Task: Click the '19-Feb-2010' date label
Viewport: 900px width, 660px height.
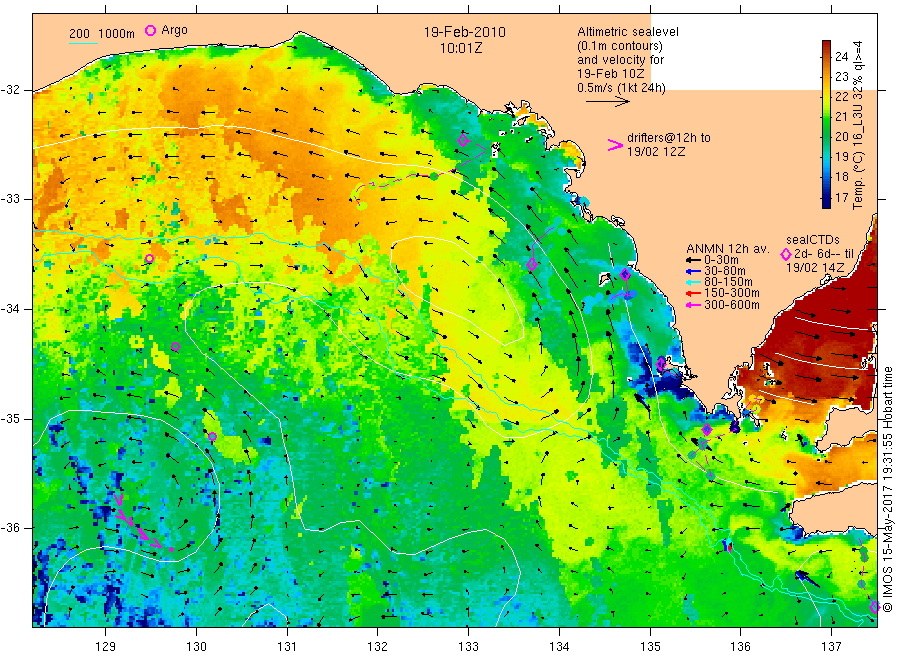Action: [x=464, y=32]
